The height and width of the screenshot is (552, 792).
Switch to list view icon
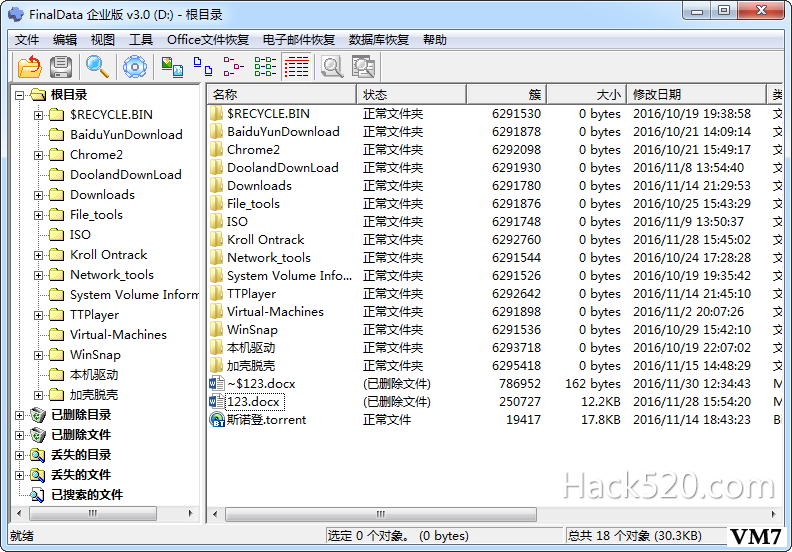pos(233,67)
